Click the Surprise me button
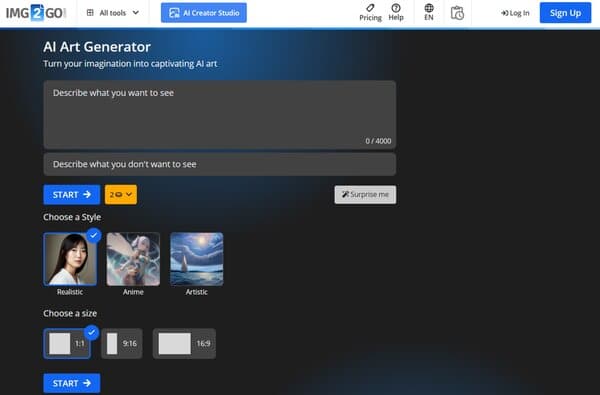 point(365,194)
